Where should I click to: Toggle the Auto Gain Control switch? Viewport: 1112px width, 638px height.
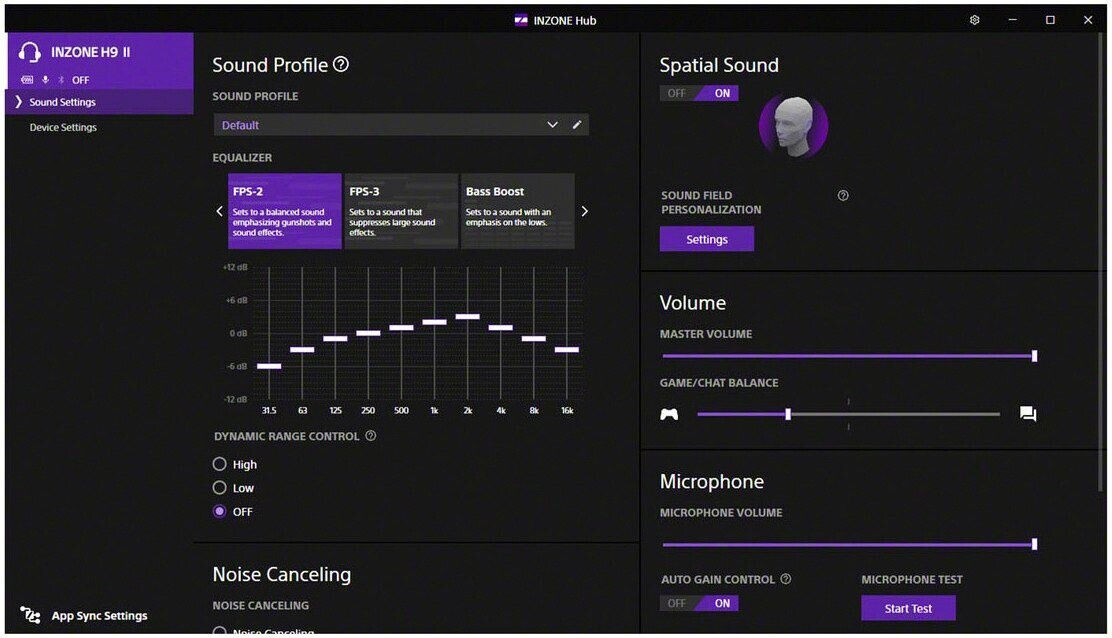pos(699,603)
